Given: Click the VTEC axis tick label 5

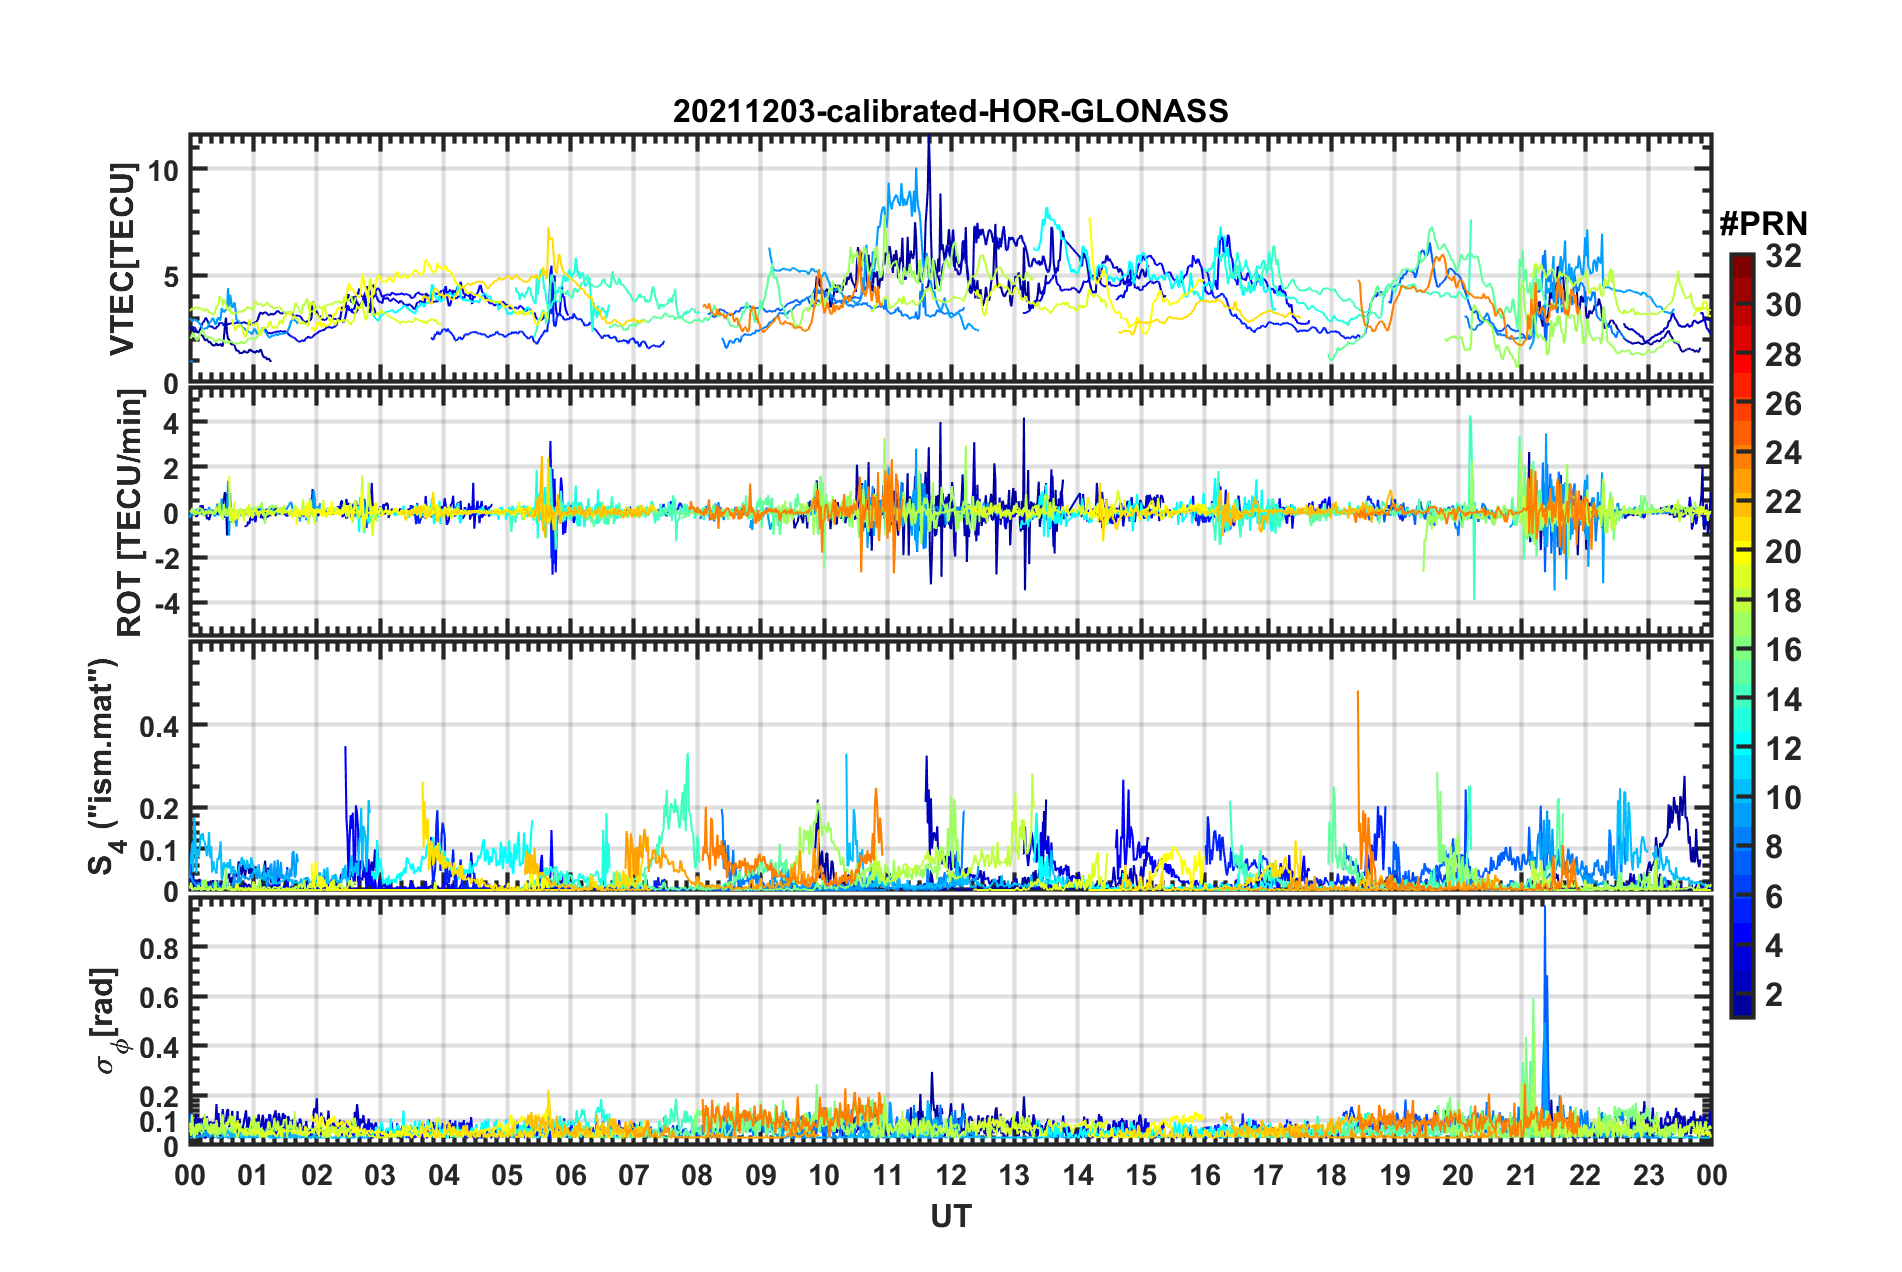Looking at the screenshot, I should pyautogui.click(x=172, y=277).
